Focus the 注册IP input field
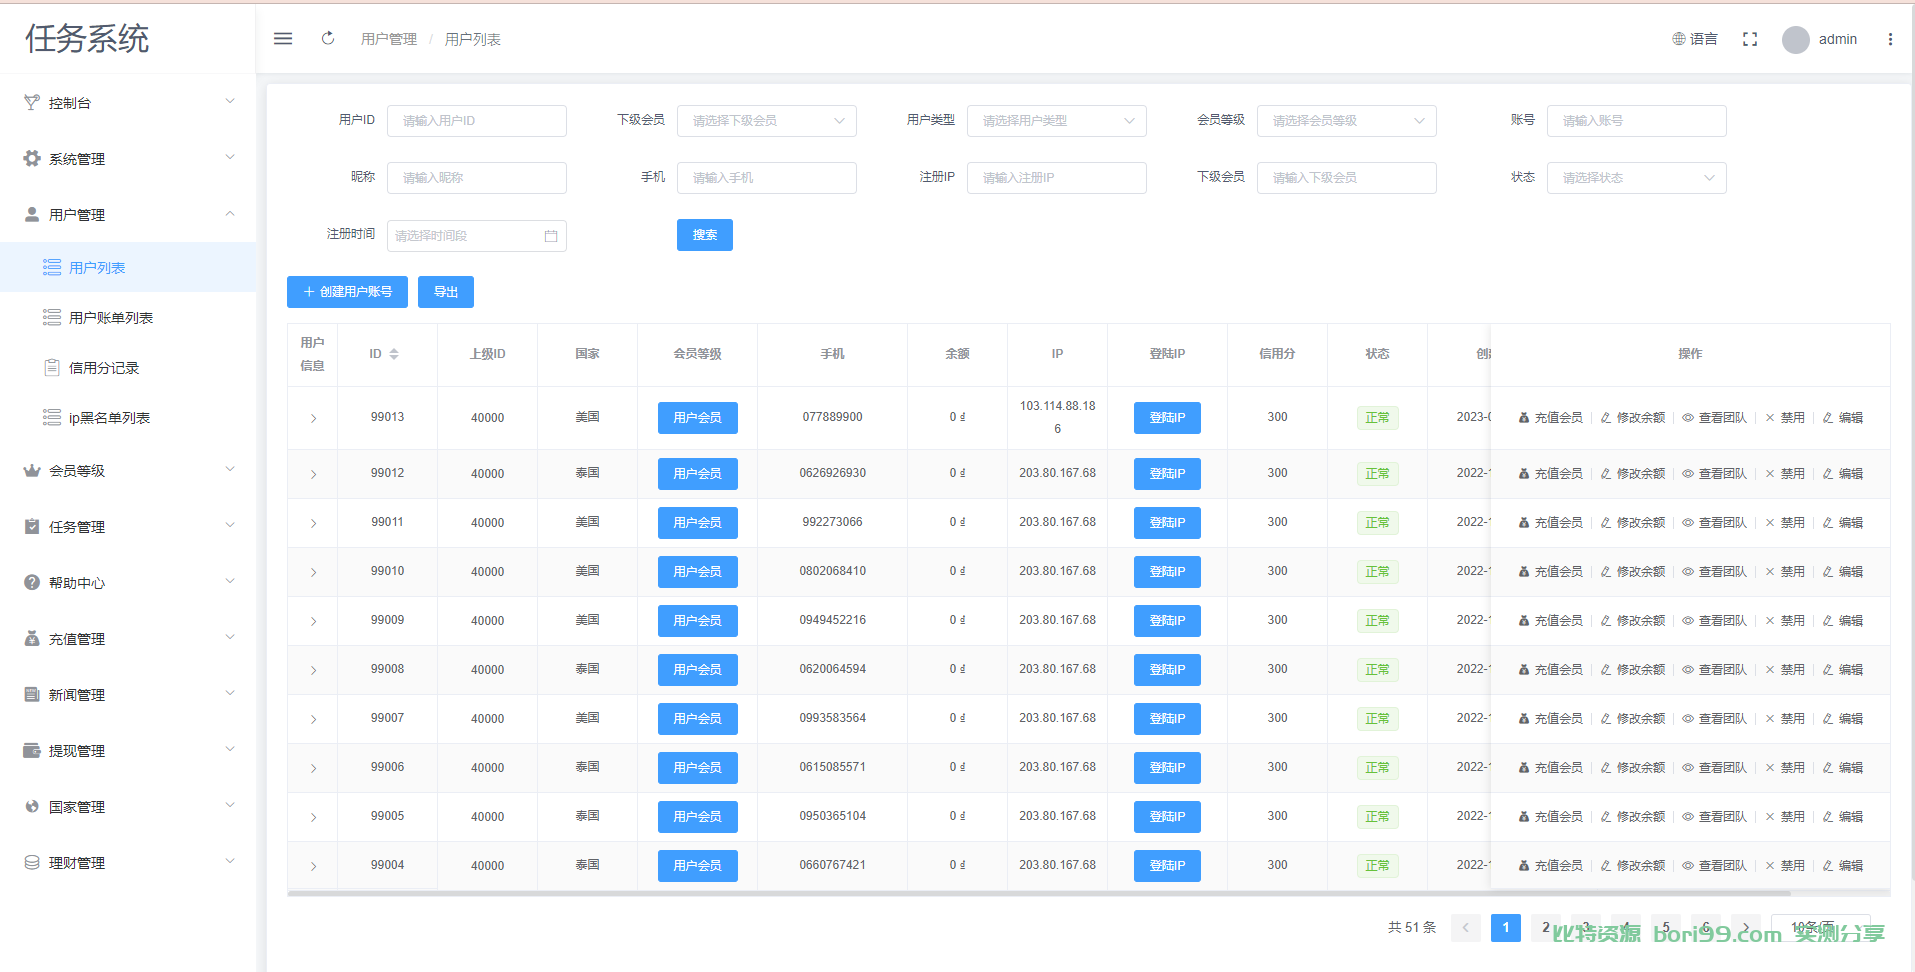The width and height of the screenshot is (1915, 972). pyautogui.click(x=1057, y=178)
